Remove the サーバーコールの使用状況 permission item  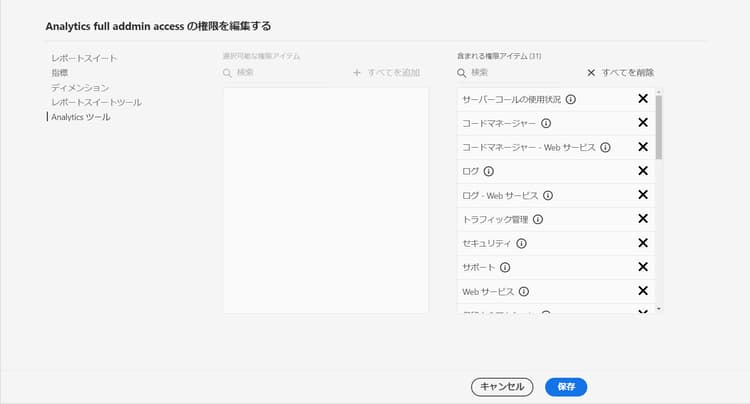(643, 98)
